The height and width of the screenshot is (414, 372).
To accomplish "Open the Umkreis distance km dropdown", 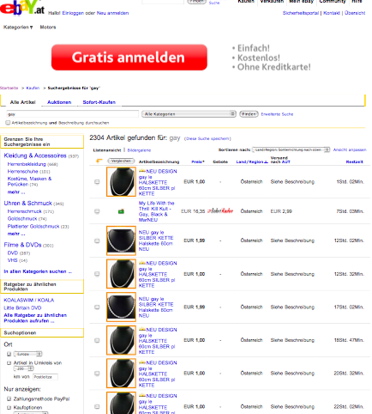I will click(x=24, y=369).
